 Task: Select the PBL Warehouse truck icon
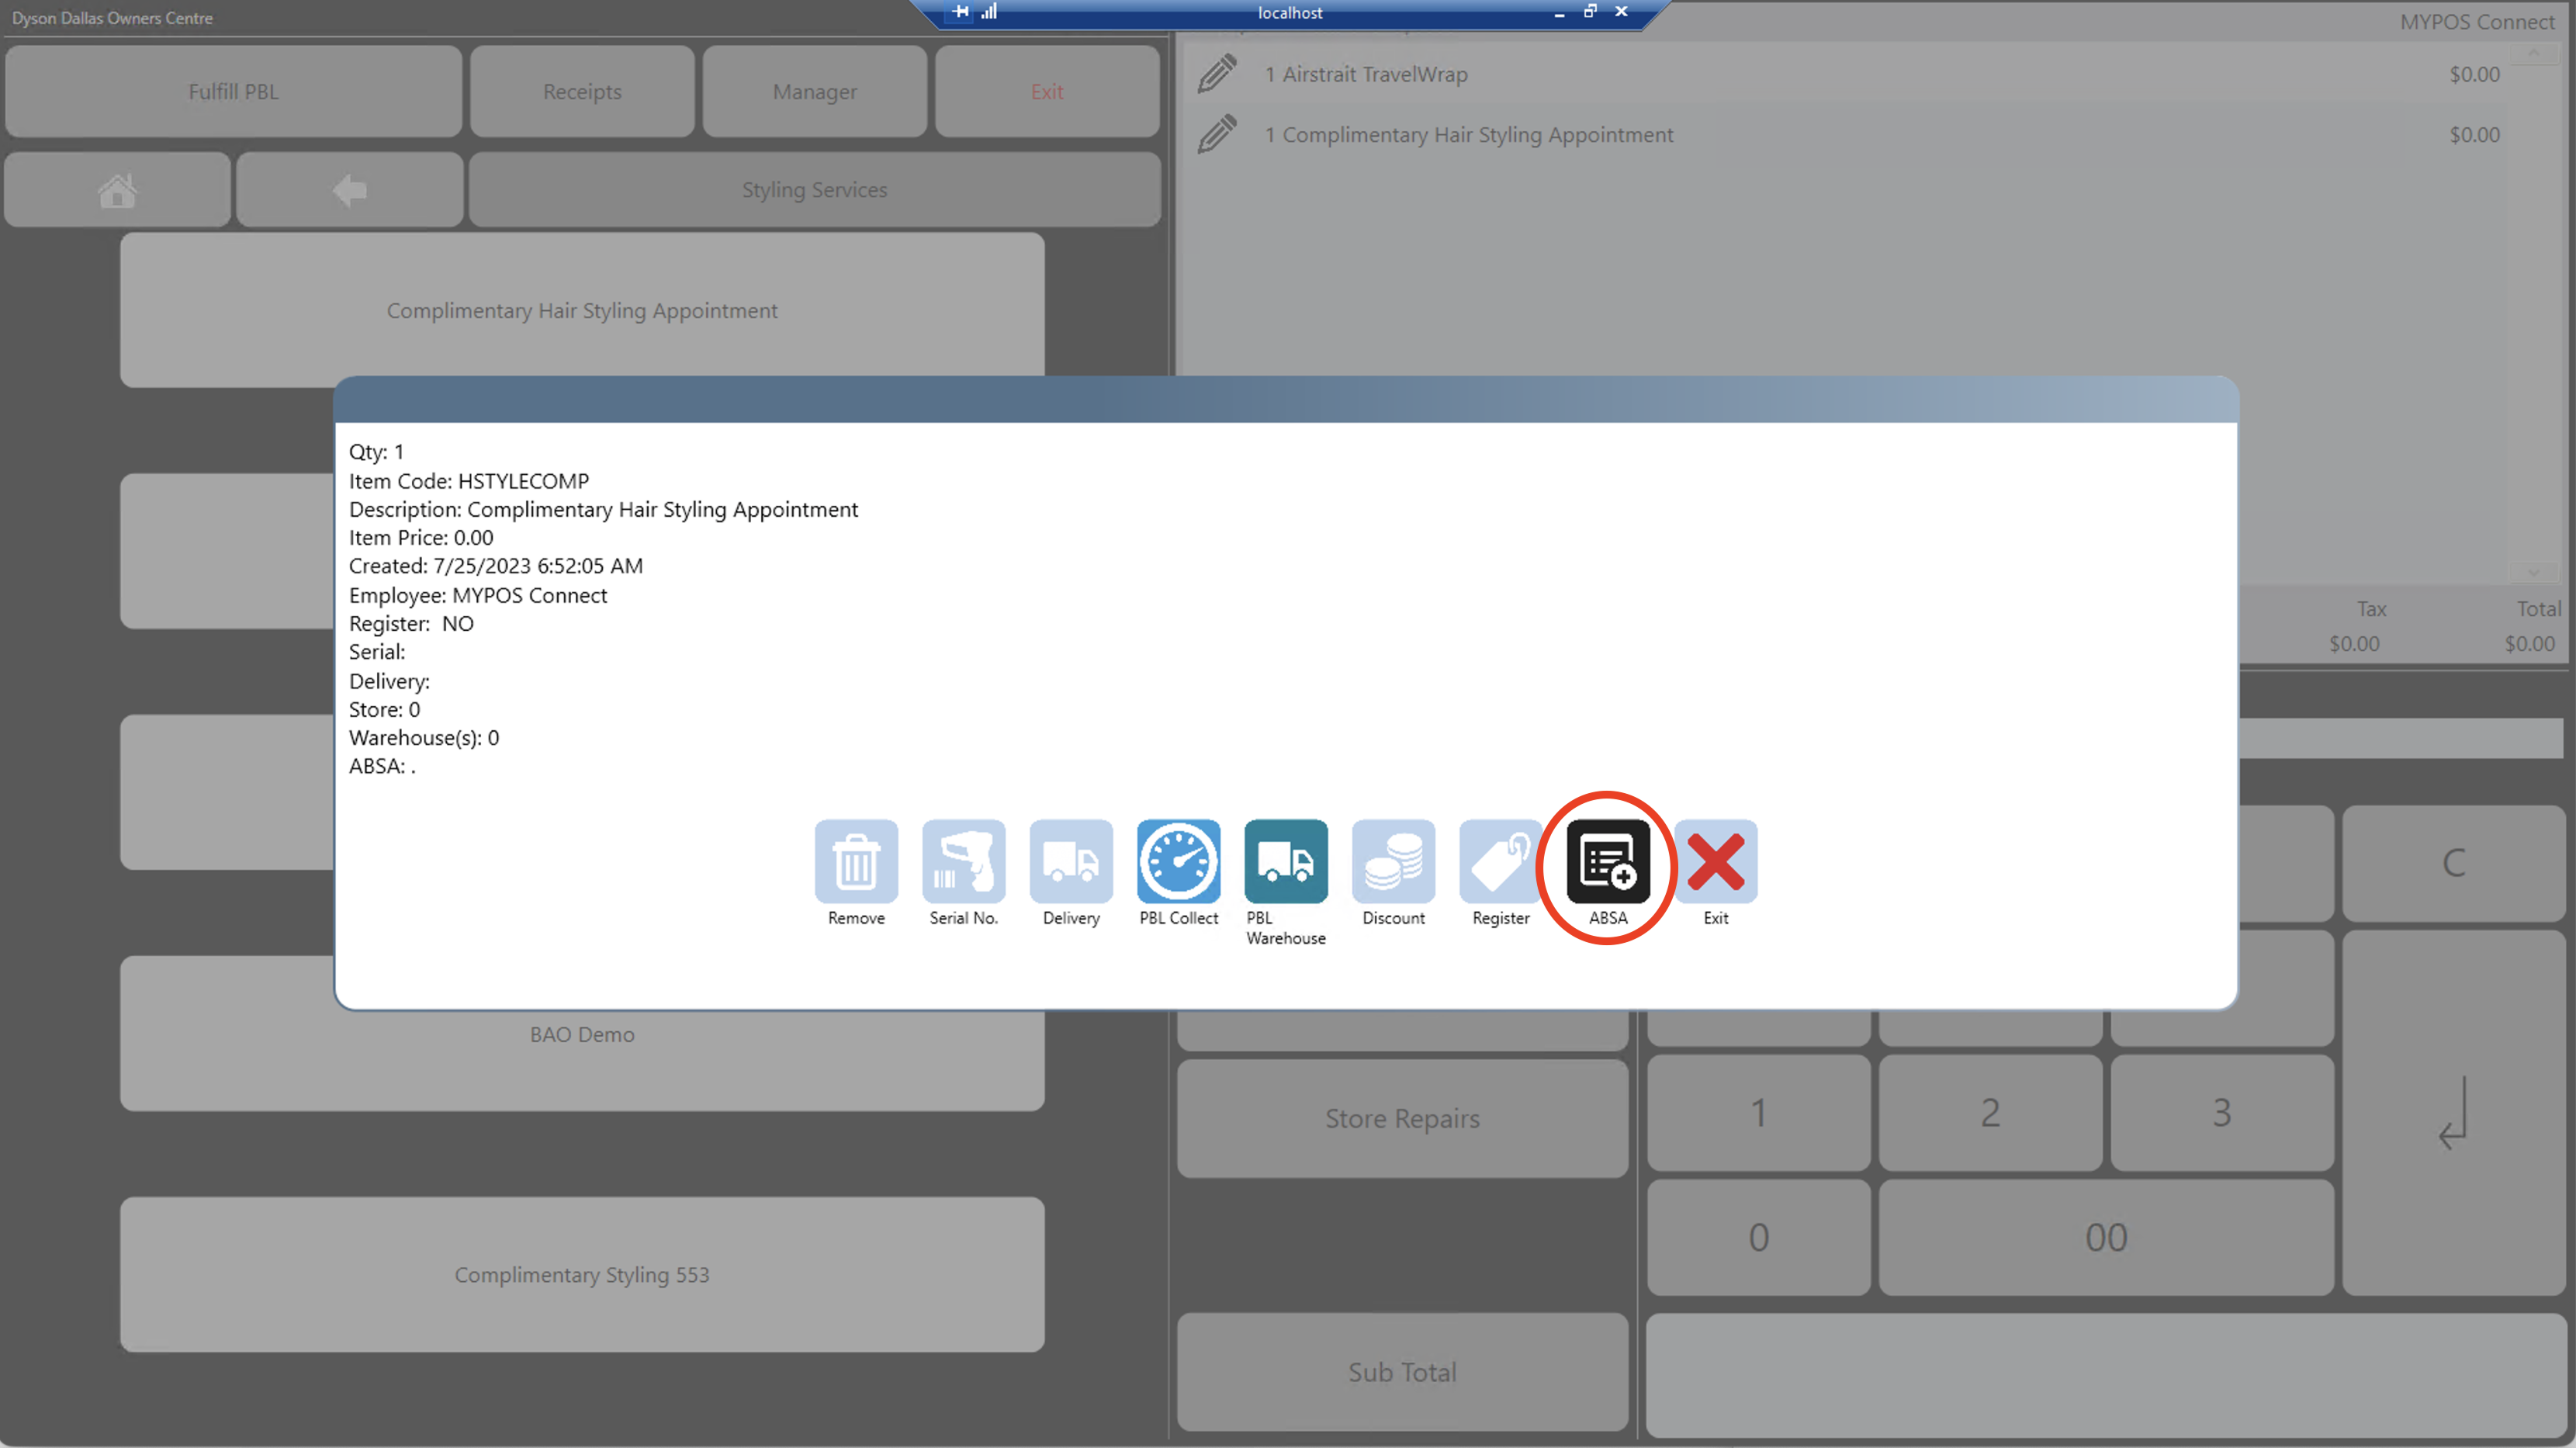click(1285, 861)
